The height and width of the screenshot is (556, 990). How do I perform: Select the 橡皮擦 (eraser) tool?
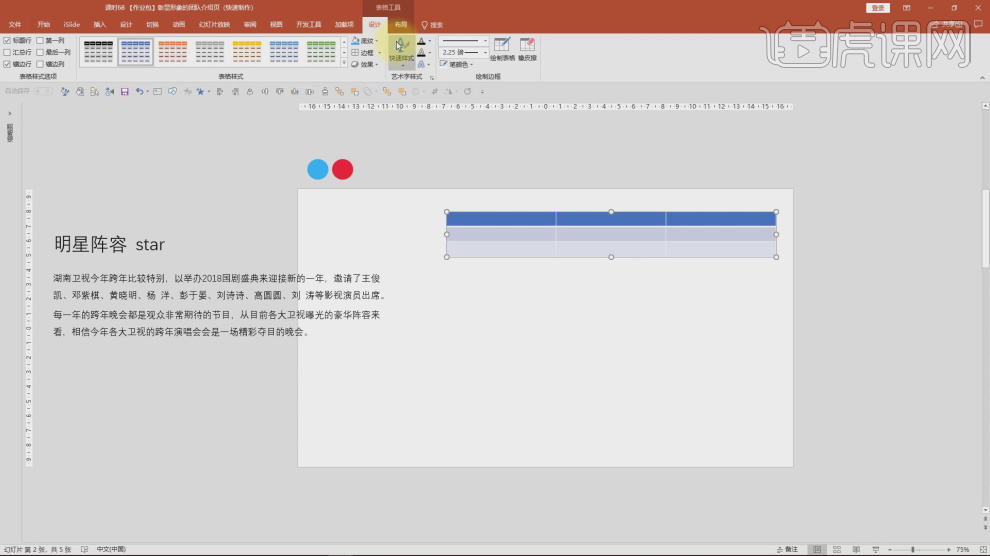point(527,49)
